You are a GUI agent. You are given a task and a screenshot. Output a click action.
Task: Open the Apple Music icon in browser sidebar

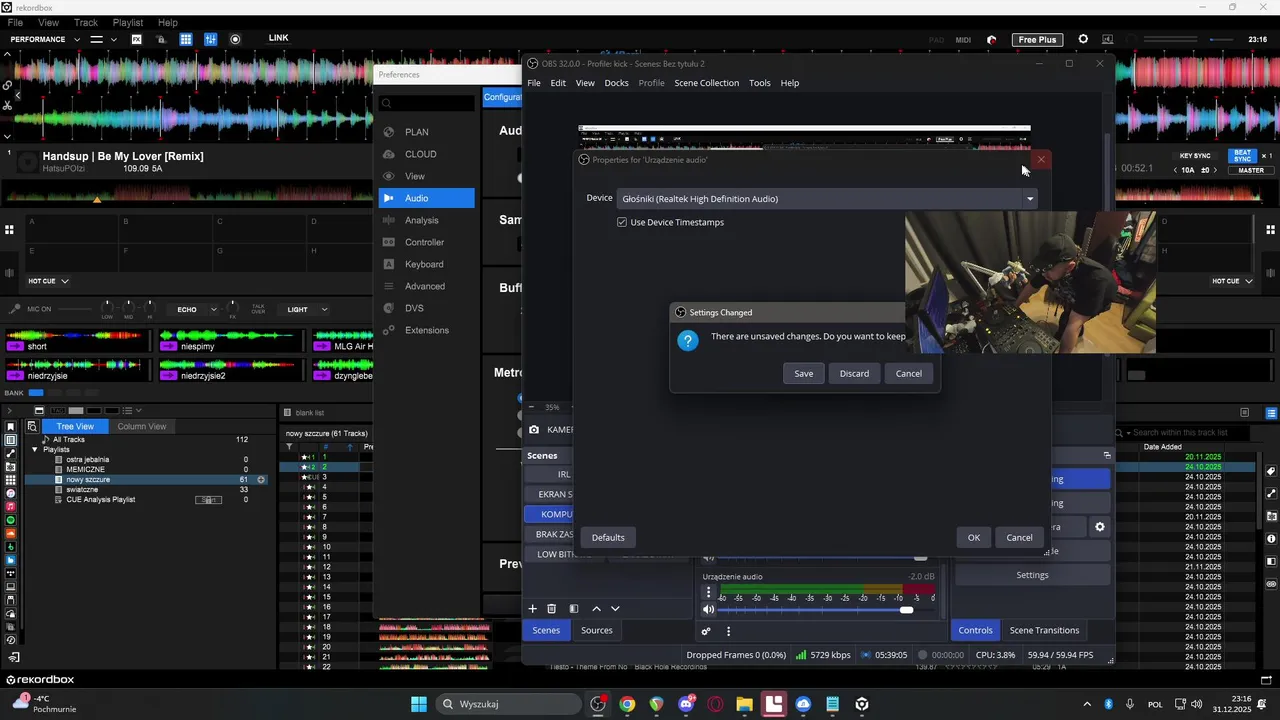coord(11,507)
